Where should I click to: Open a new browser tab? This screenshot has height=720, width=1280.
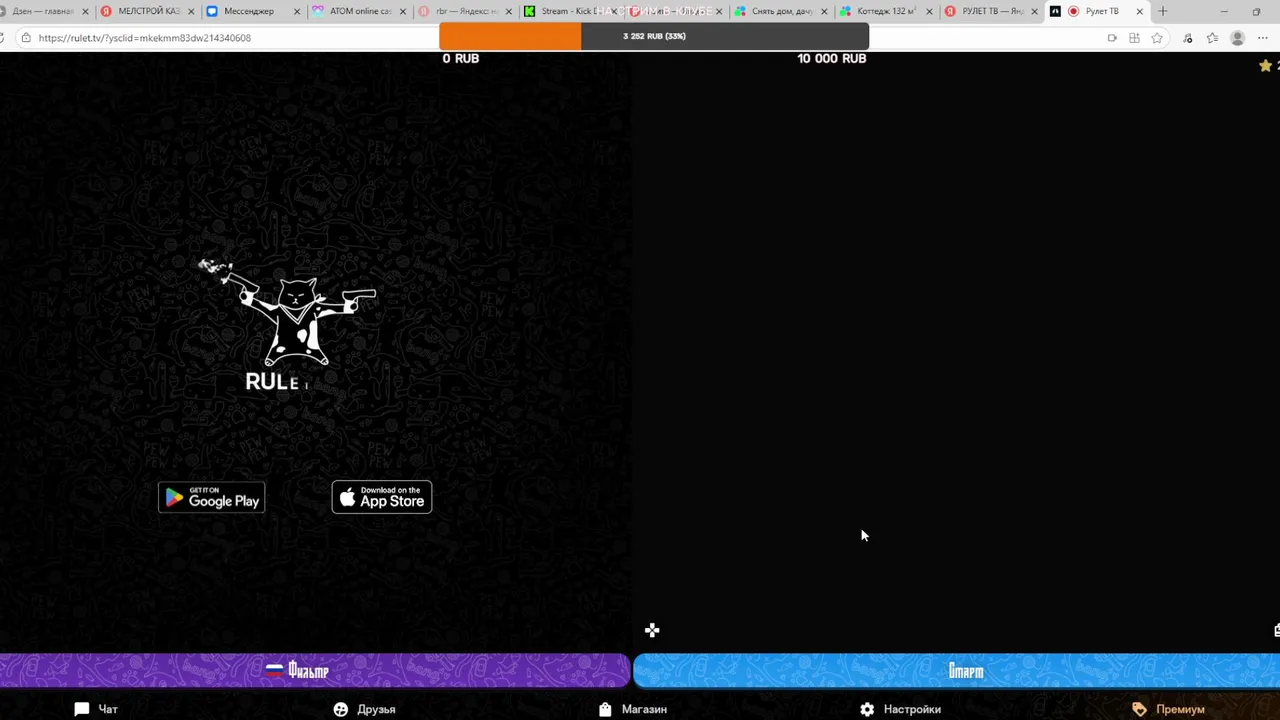point(1162,11)
